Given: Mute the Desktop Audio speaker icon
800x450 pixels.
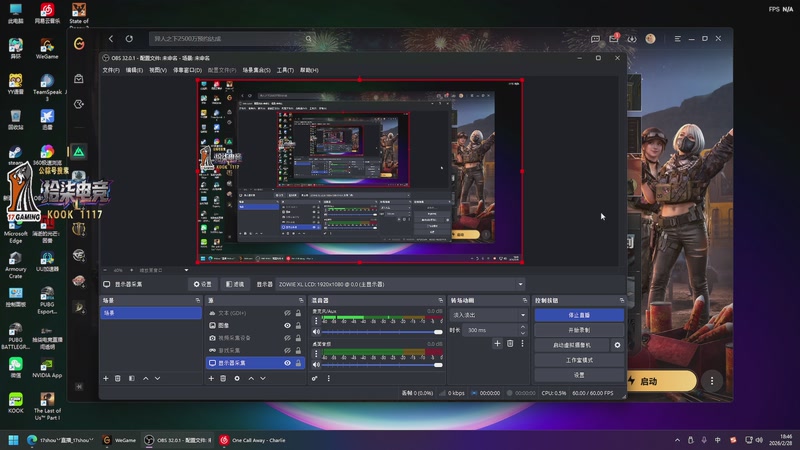Looking at the screenshot, I should pos(316,365).
